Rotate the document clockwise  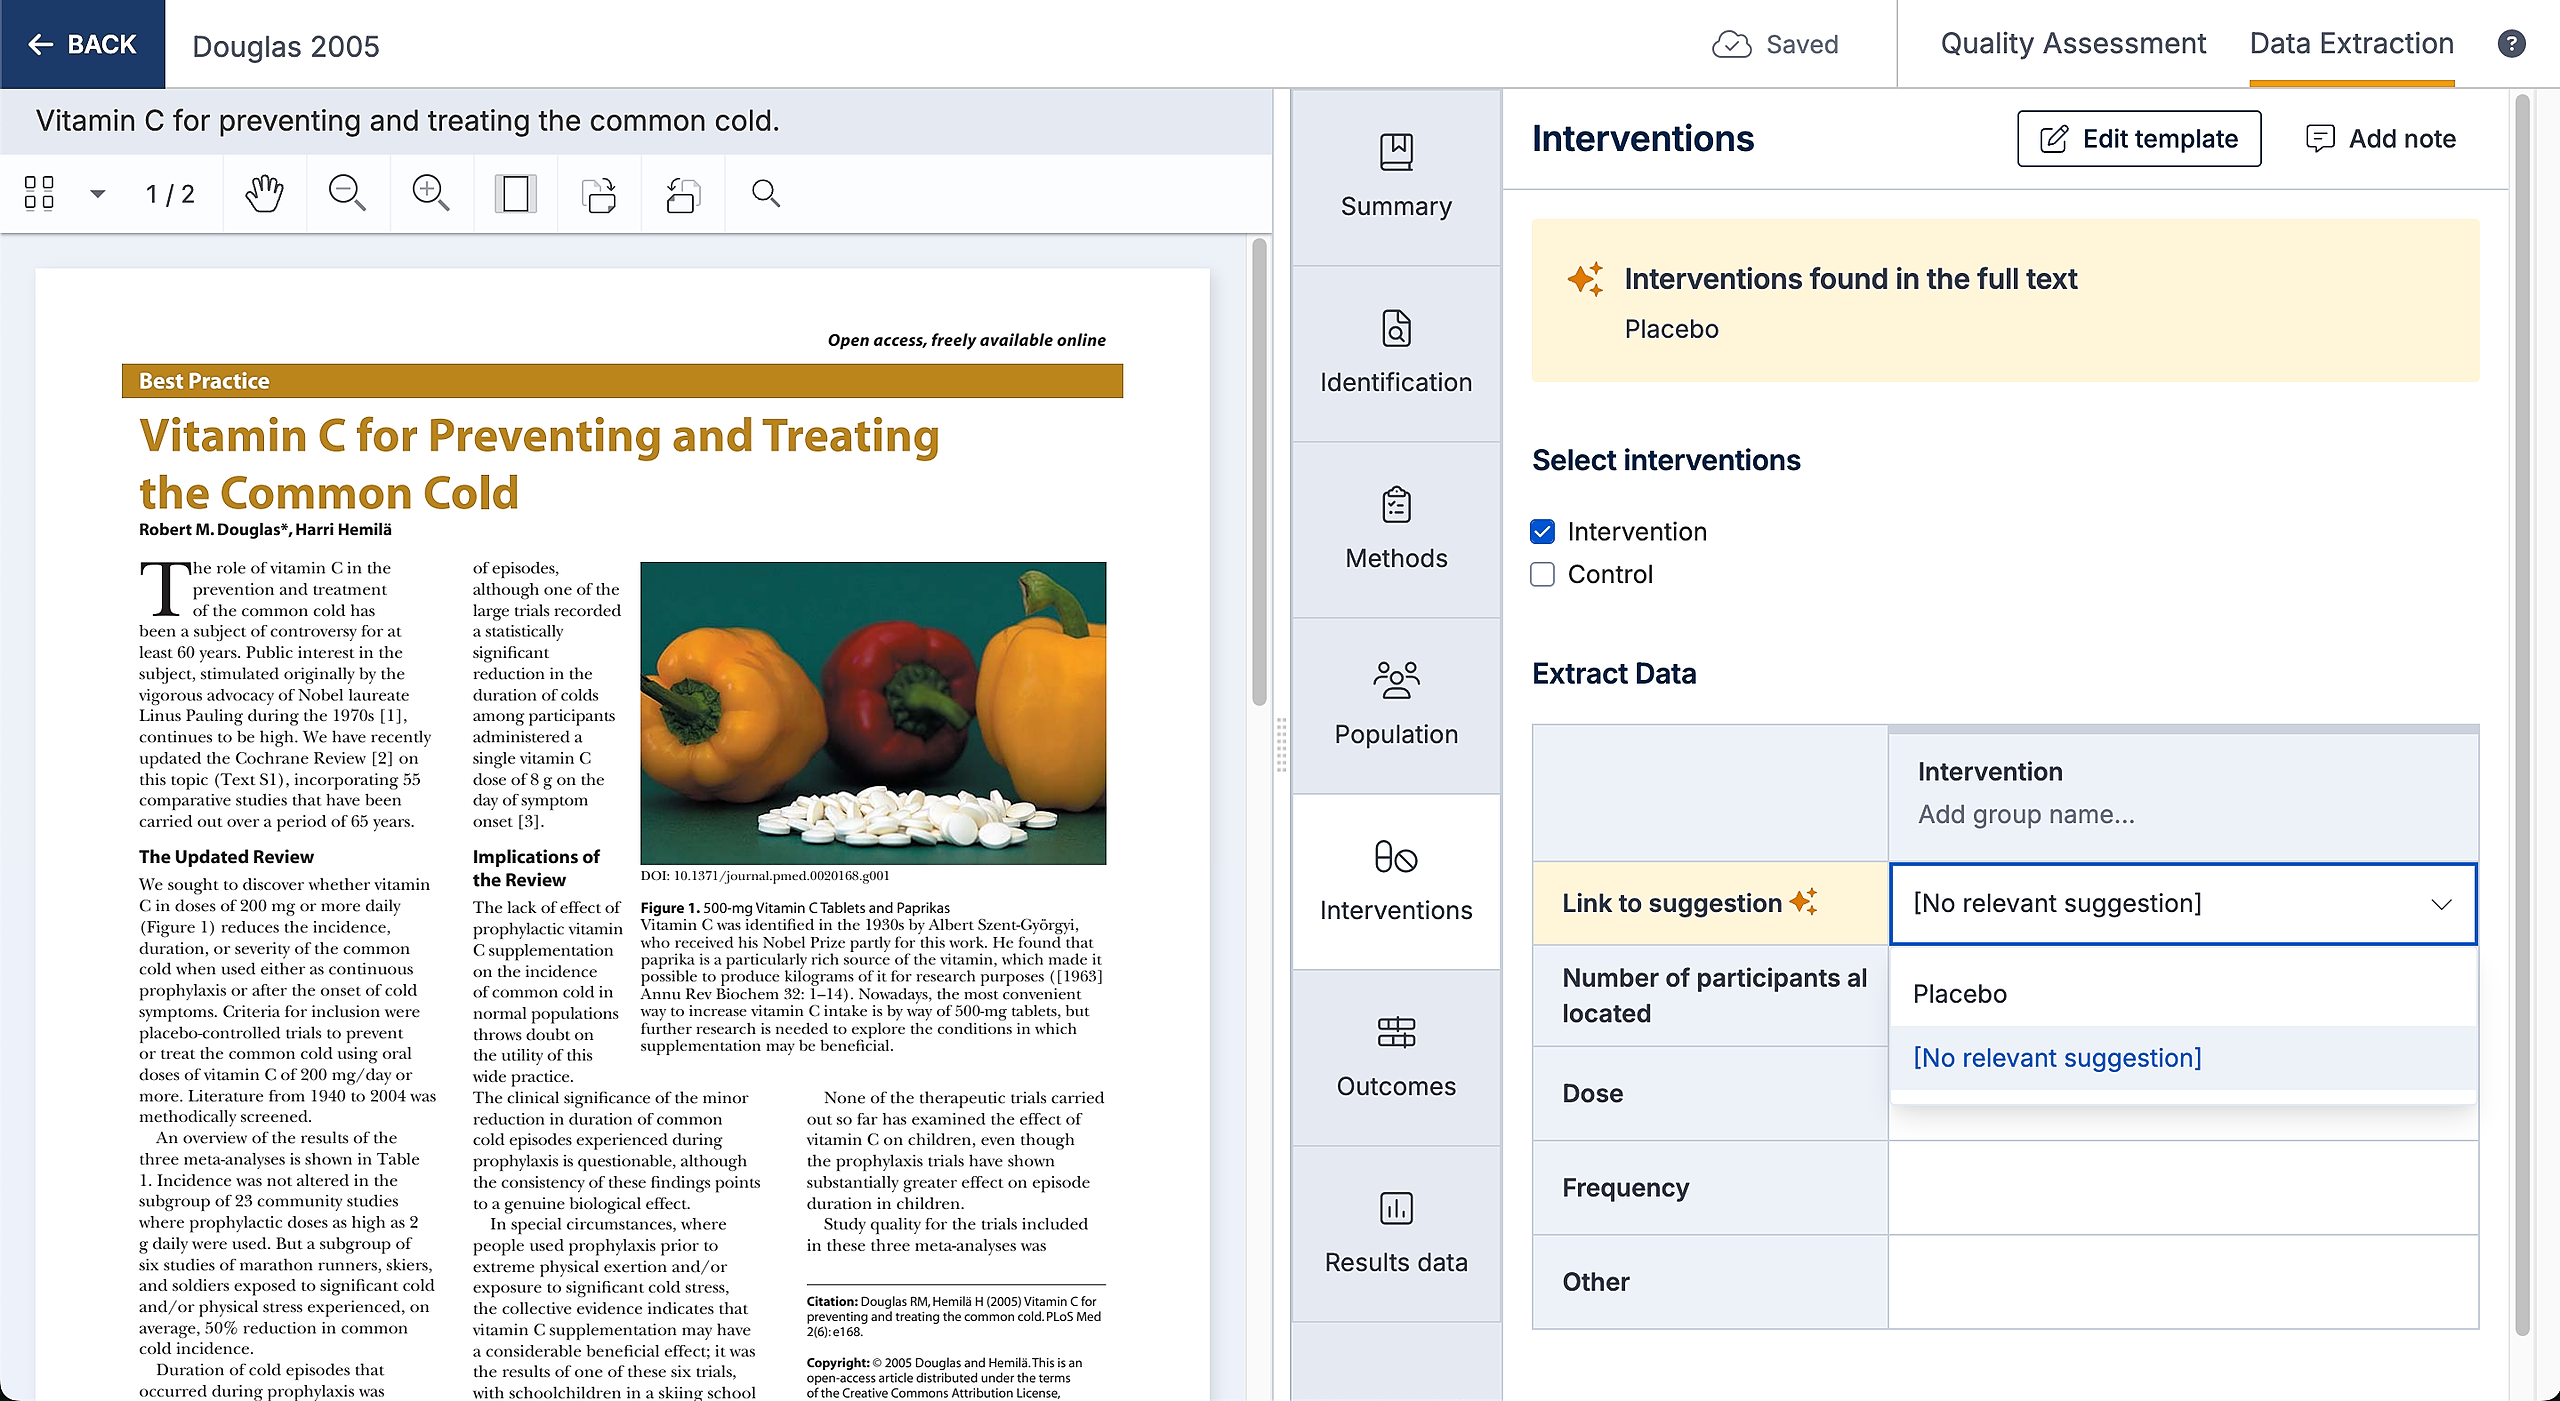(599, 193)
